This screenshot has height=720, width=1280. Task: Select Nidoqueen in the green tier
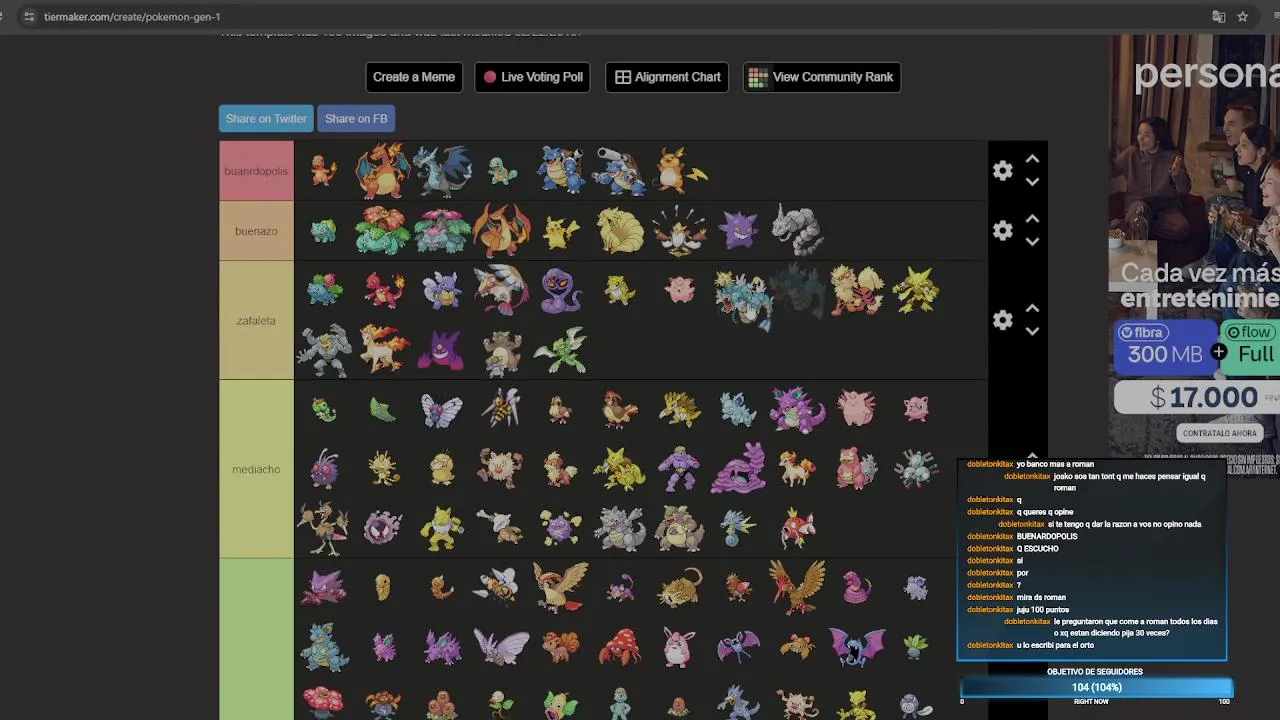pos(323,647)
